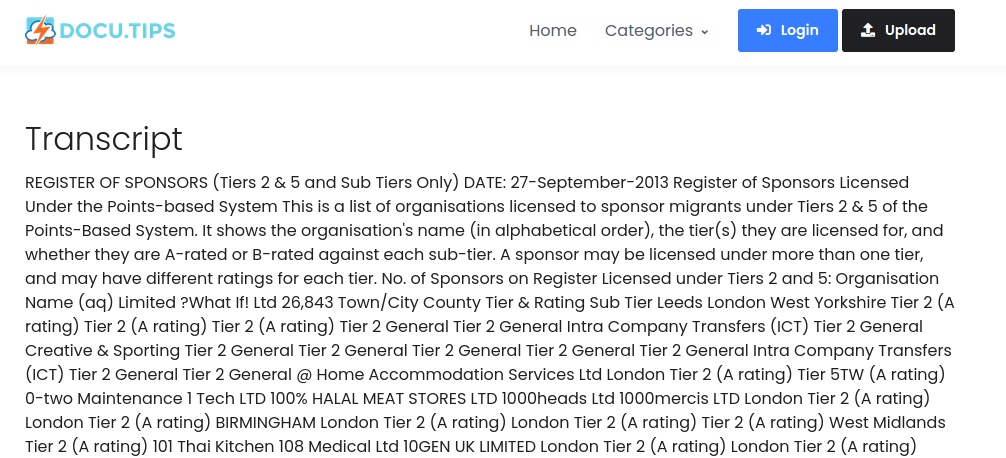Click the upload arrow icon on Upload
Viewport: 1006px width, 458px height.
click(868, 30)
